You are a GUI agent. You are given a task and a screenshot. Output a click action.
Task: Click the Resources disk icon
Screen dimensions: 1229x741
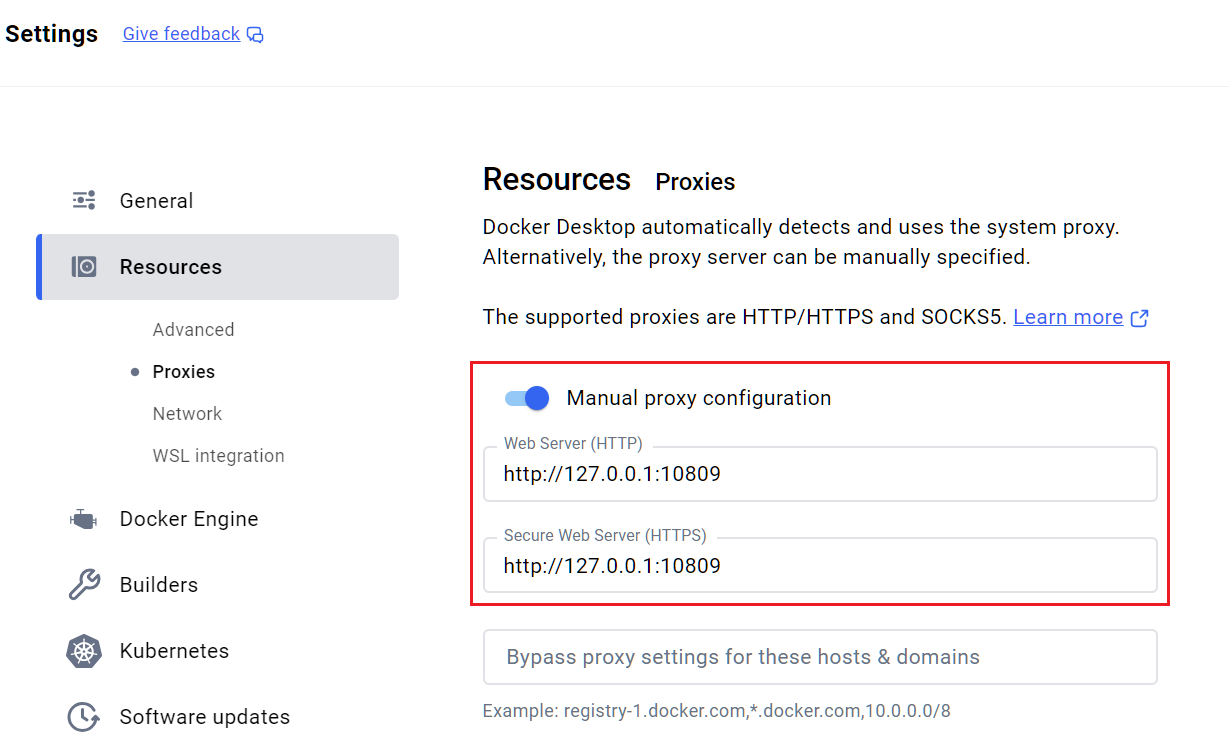pos(84,267)
